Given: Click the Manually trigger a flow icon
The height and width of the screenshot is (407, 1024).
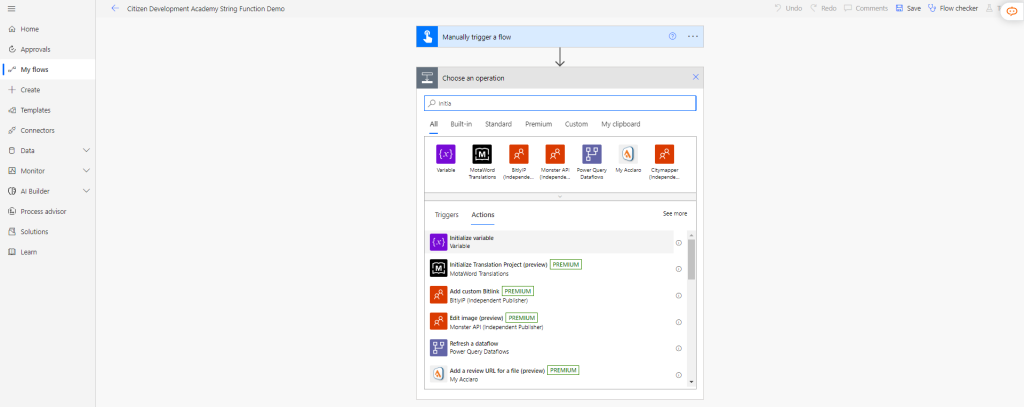Looking at the screenshot, I should click(x=426, y=37).
